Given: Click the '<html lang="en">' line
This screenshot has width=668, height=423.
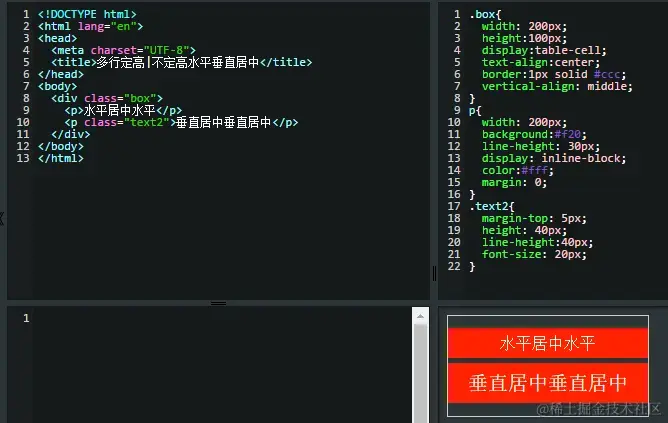Looking at the screenshot, I should [90, 26].
